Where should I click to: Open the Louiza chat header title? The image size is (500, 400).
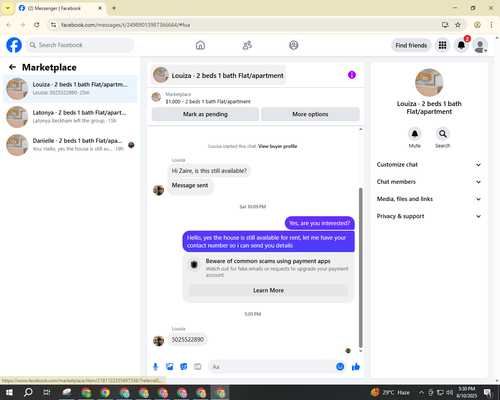[x=218, y=75]
